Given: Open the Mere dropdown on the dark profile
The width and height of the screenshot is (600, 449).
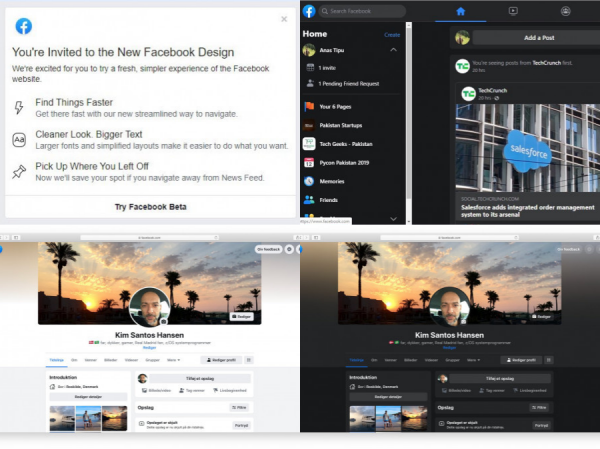Looking at the screenshot, I should (x=473, y=360).
